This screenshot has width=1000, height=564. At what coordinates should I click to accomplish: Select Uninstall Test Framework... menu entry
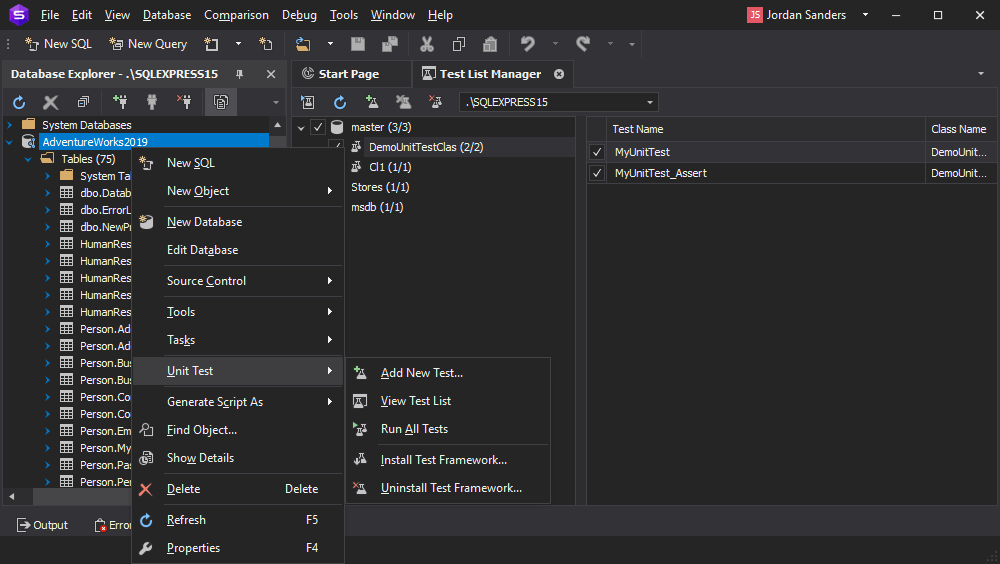(448, 487)
